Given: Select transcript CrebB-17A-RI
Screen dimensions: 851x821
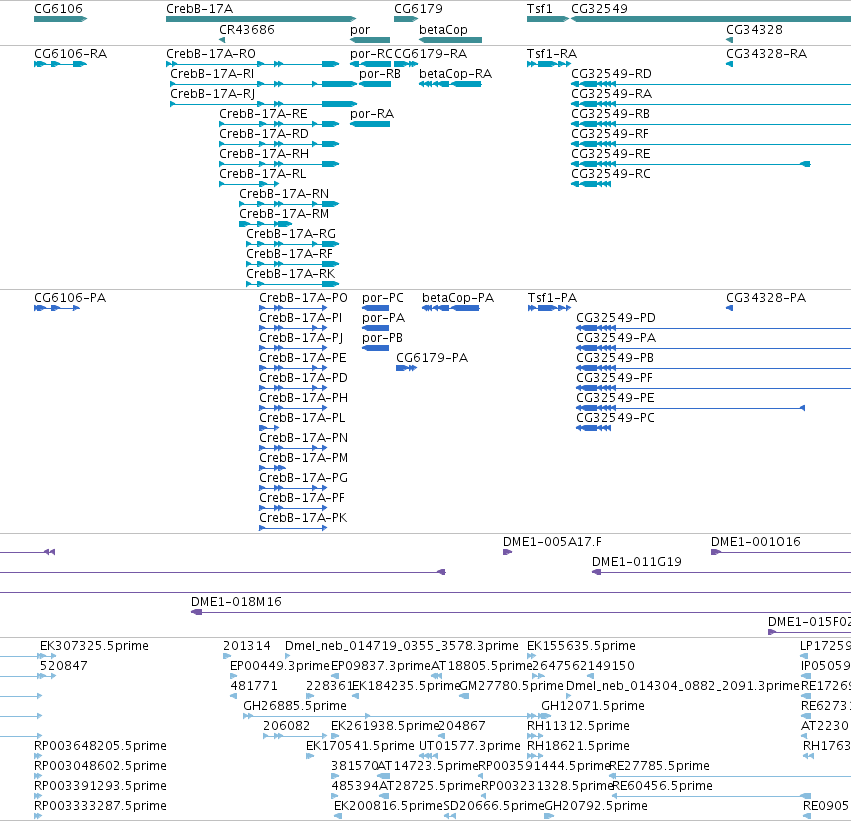Looking at the screenshot, I should point(263,84).
